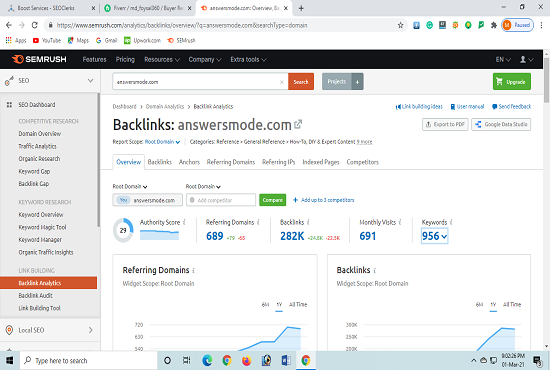Image resolution: width=550 pixels, height=370 pixels.
Task: Click the Semrush logo
Action: coord(39,59)
